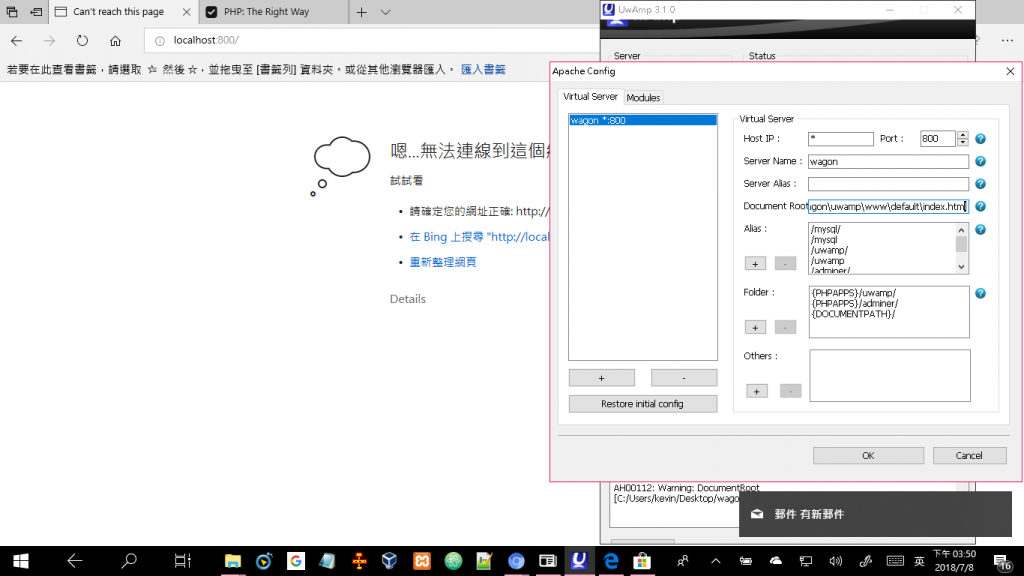This screenshot has height=576, width=1024.
Task: Open the Edge tab preview icon
Action: (12, 12)
